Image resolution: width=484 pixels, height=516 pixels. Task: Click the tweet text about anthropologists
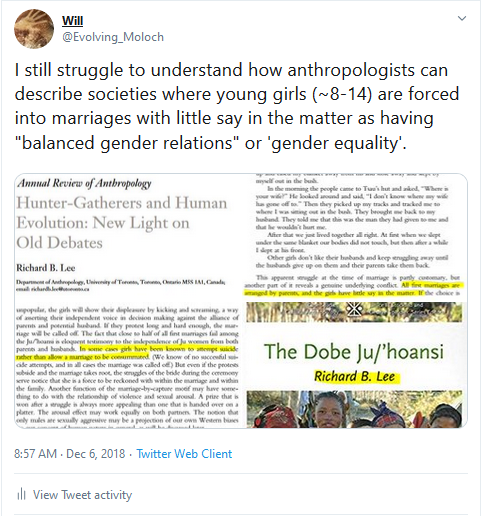click(x=237, y=106)
